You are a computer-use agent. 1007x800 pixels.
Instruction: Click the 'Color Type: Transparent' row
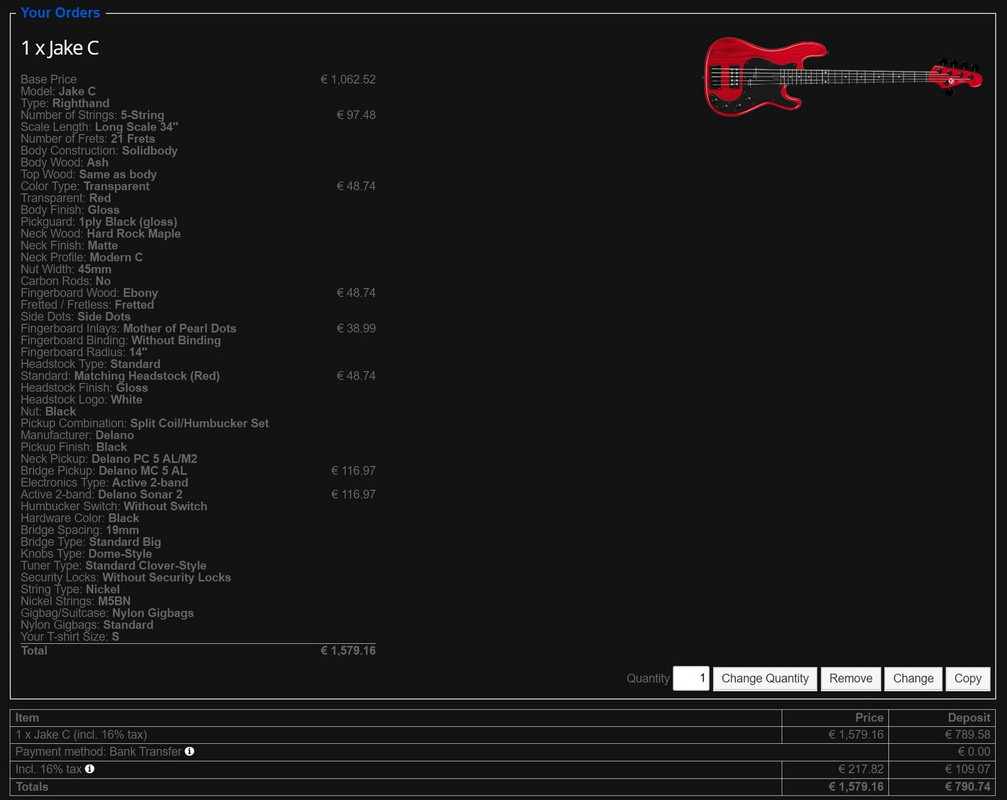[x=85, y=186]
